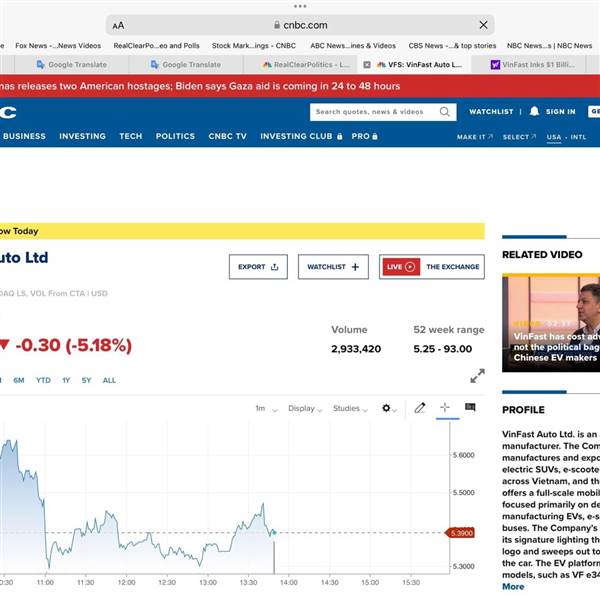600x600 pixels.
Task: Open MAKE IT external link
Action: [475, 137]
